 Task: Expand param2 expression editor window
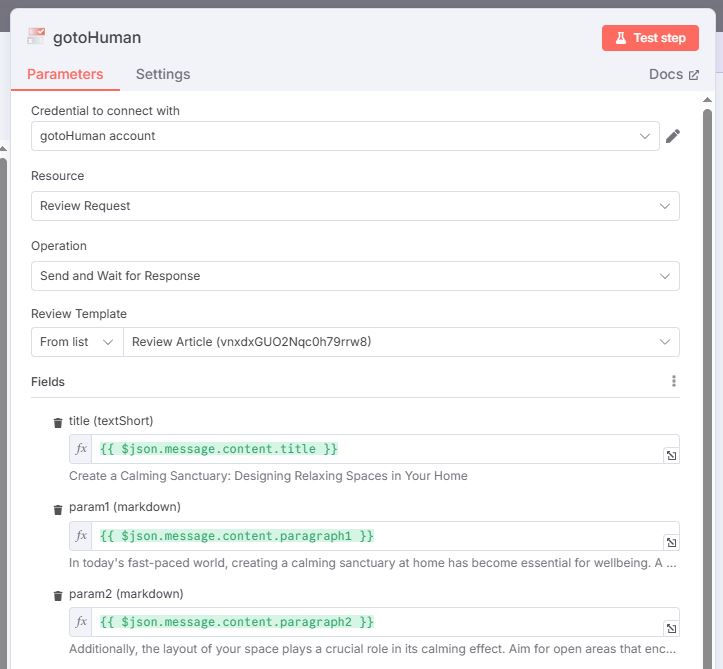click(671, 628)
